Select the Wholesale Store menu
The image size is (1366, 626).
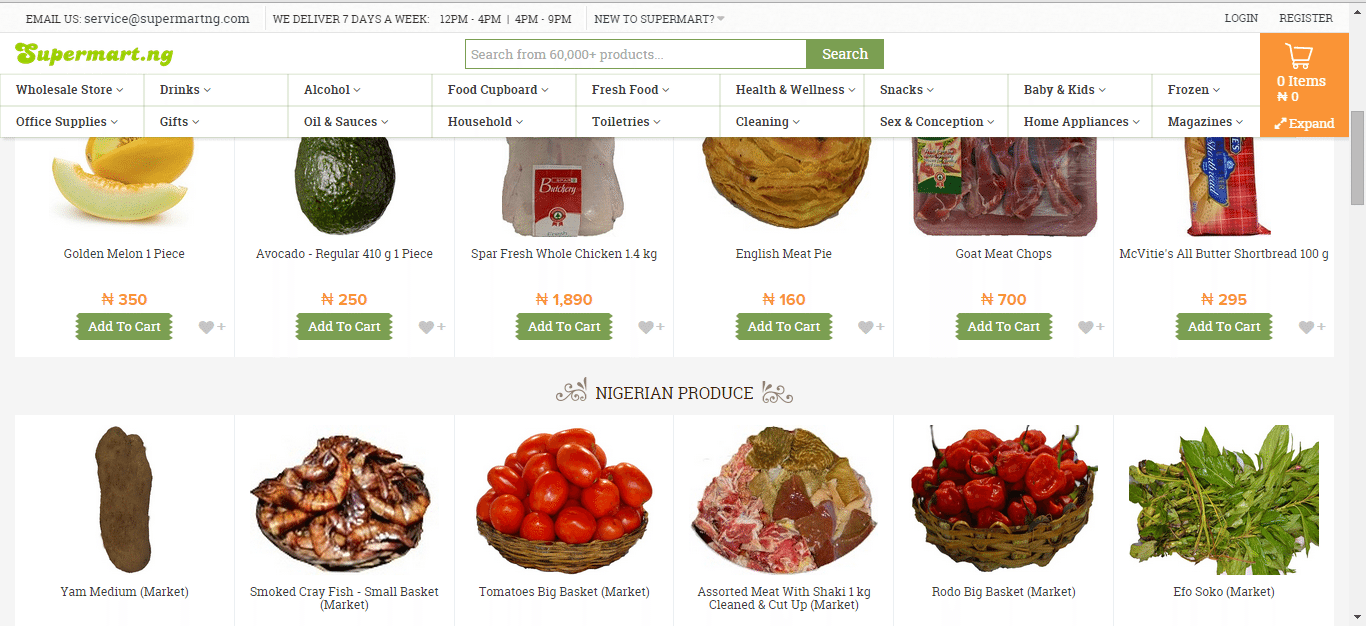(72, 90)
